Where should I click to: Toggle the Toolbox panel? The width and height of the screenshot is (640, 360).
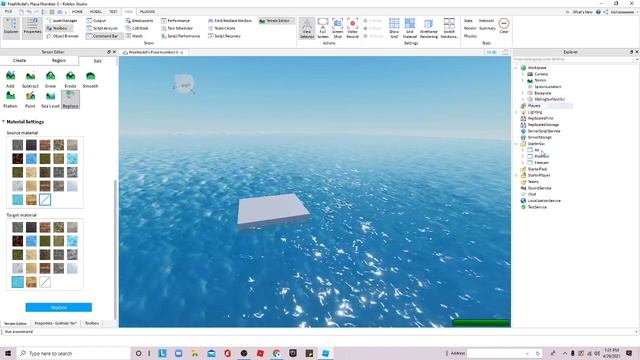click(x=59, y=28)
